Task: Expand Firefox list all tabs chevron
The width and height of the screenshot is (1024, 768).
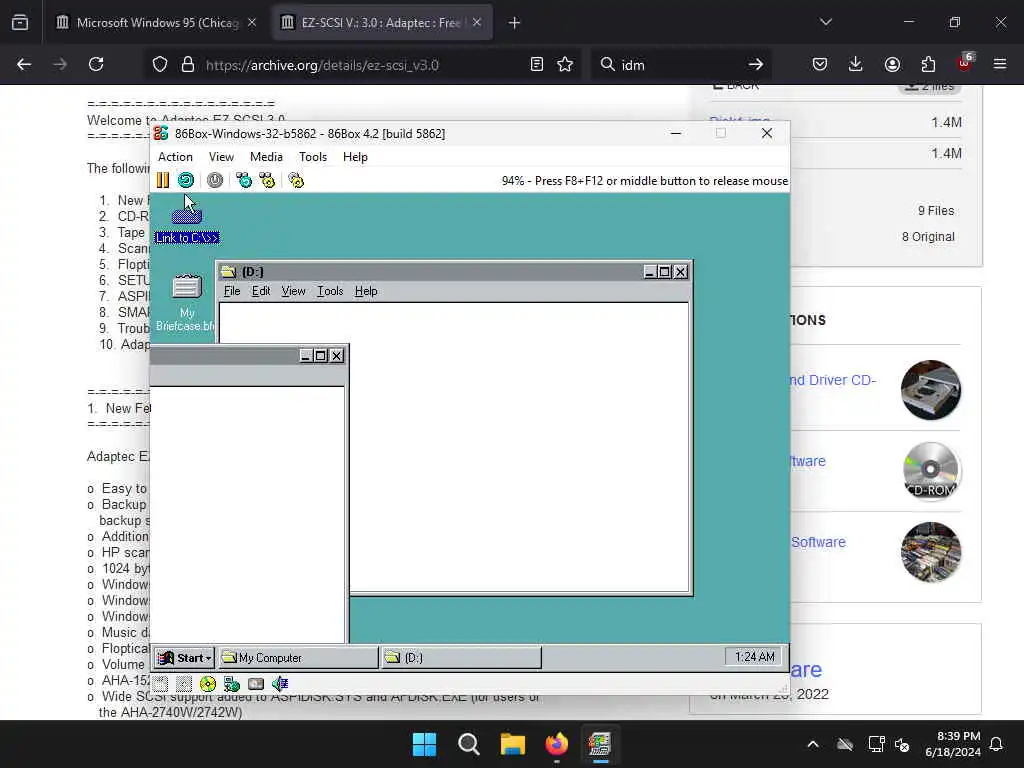Action: (826, 23)
